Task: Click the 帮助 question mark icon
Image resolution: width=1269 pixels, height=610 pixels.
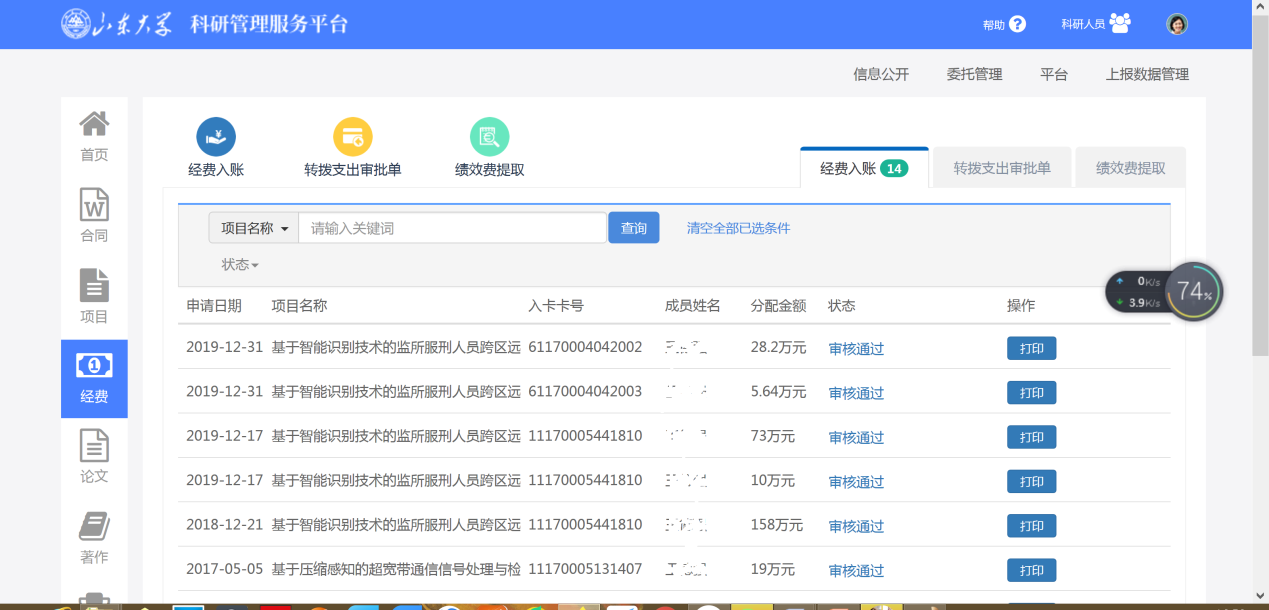Action: point(1017,24)
